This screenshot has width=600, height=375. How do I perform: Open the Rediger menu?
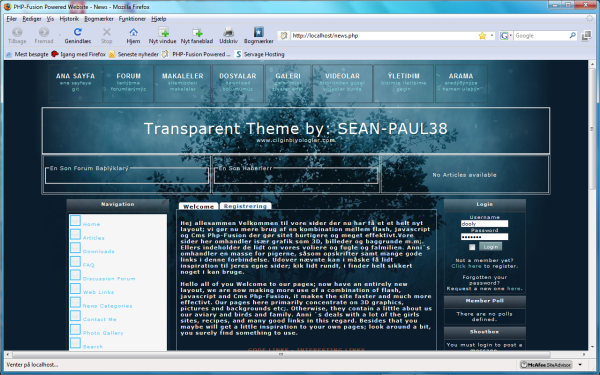click(32, 19)
